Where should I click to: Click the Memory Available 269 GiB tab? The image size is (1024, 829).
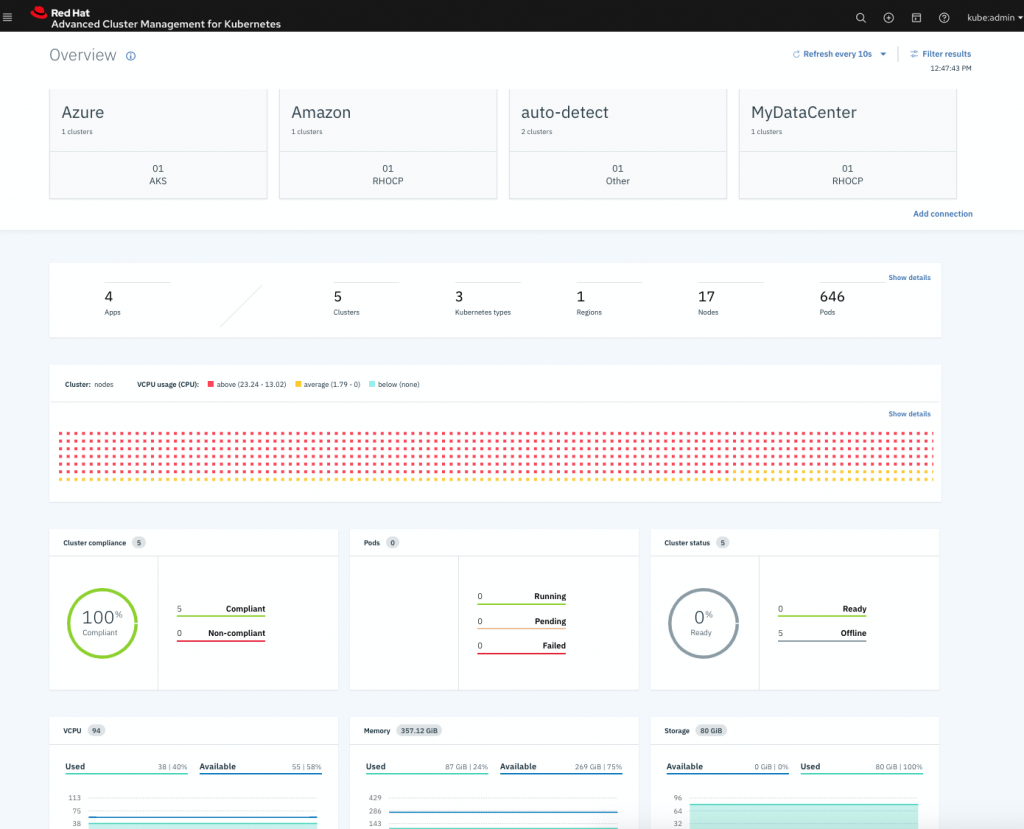(561, 767)
